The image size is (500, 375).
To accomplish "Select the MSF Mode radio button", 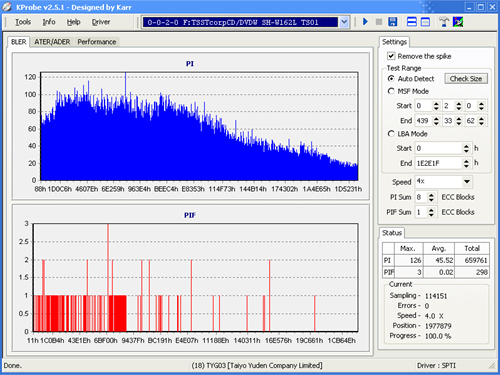I will (x=391, y=91).
